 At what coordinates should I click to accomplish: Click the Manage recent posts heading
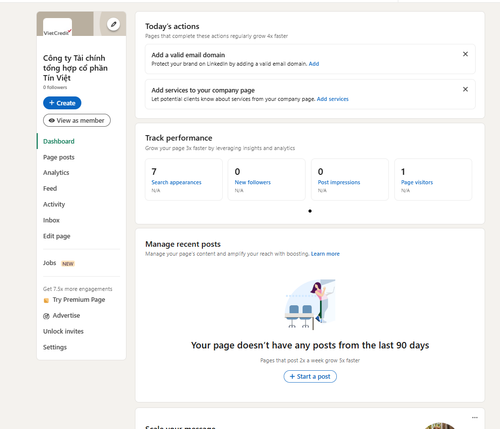tap(183, 244)
